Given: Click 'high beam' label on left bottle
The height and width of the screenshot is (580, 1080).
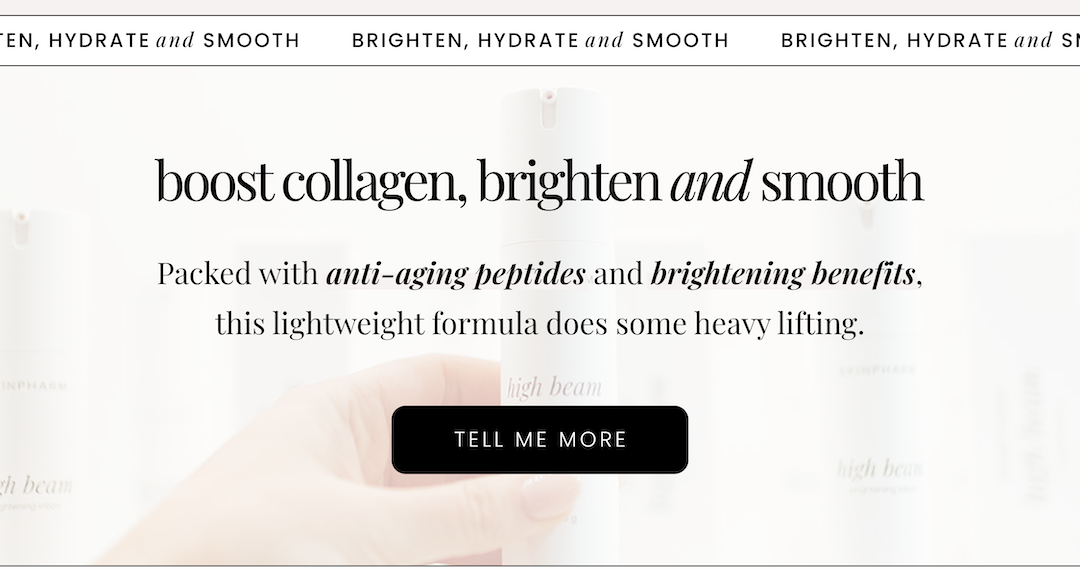Looking at the screenshot, I should (x=36, y=486).
